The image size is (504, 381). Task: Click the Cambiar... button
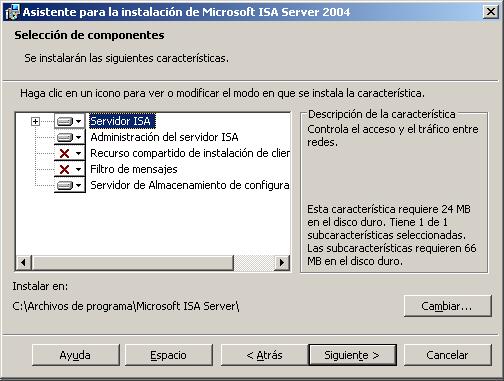[447, 306]
